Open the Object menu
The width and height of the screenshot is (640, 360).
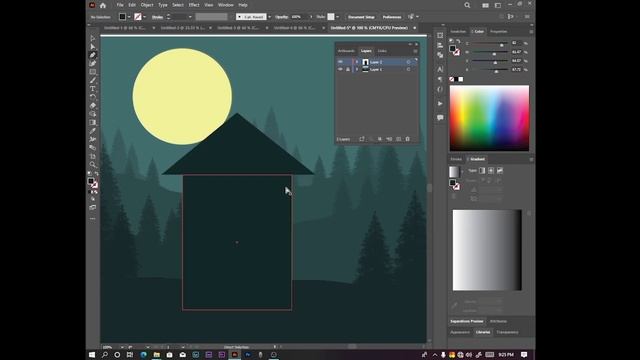[x=147, y=5]
